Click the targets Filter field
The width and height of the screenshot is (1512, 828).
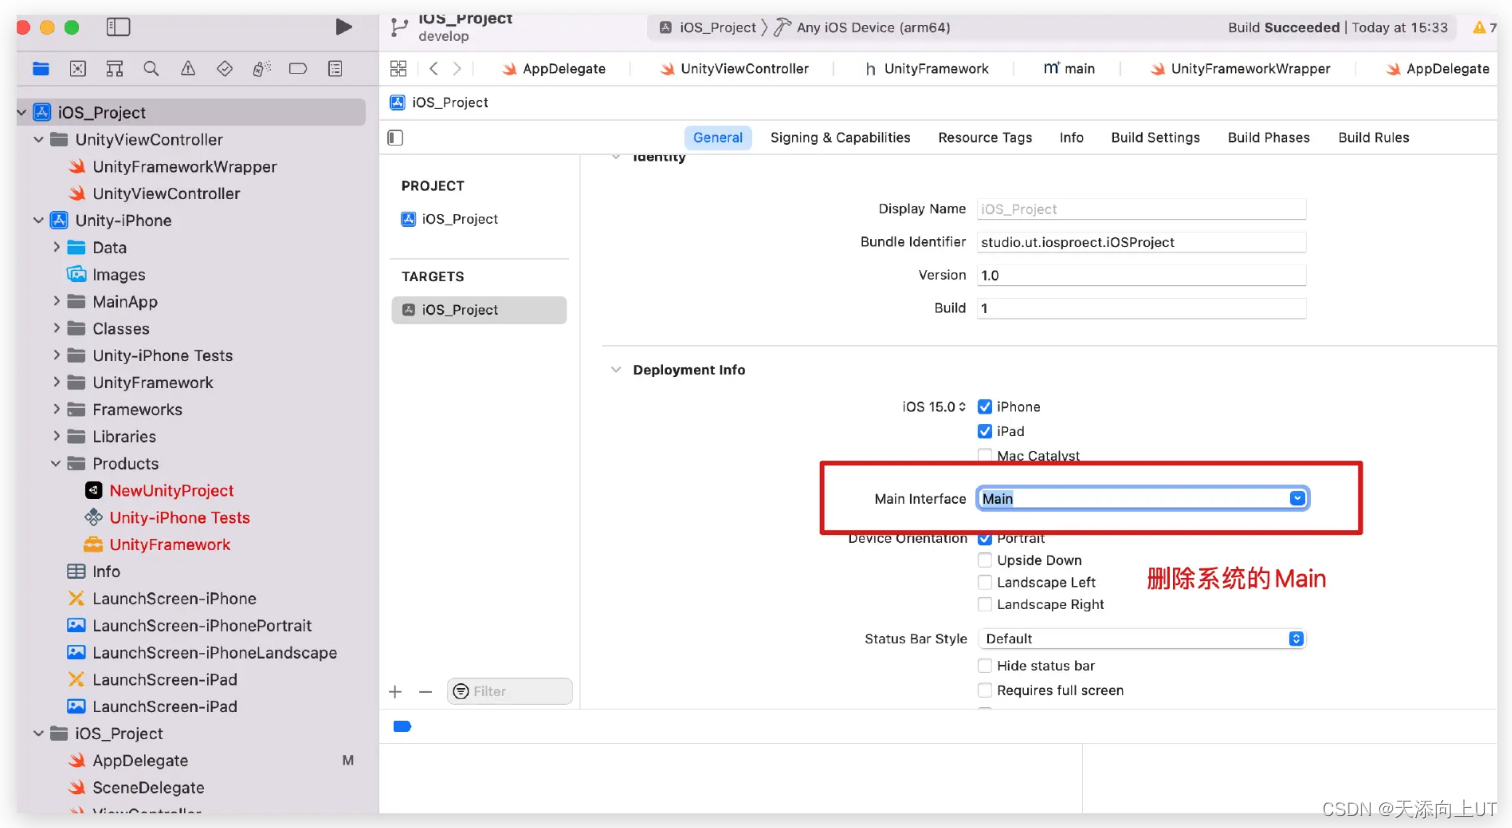tap(509, 691)
